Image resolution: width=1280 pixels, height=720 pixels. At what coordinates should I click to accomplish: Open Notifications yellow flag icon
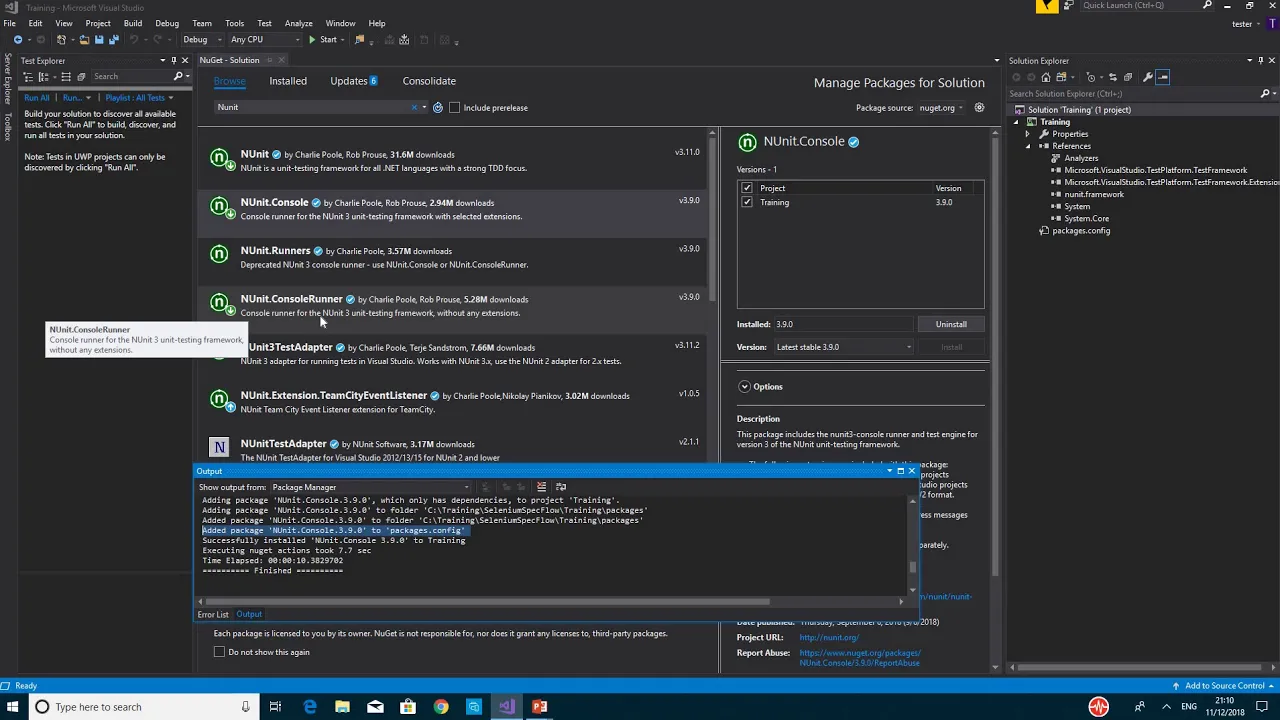(1046, 6)
